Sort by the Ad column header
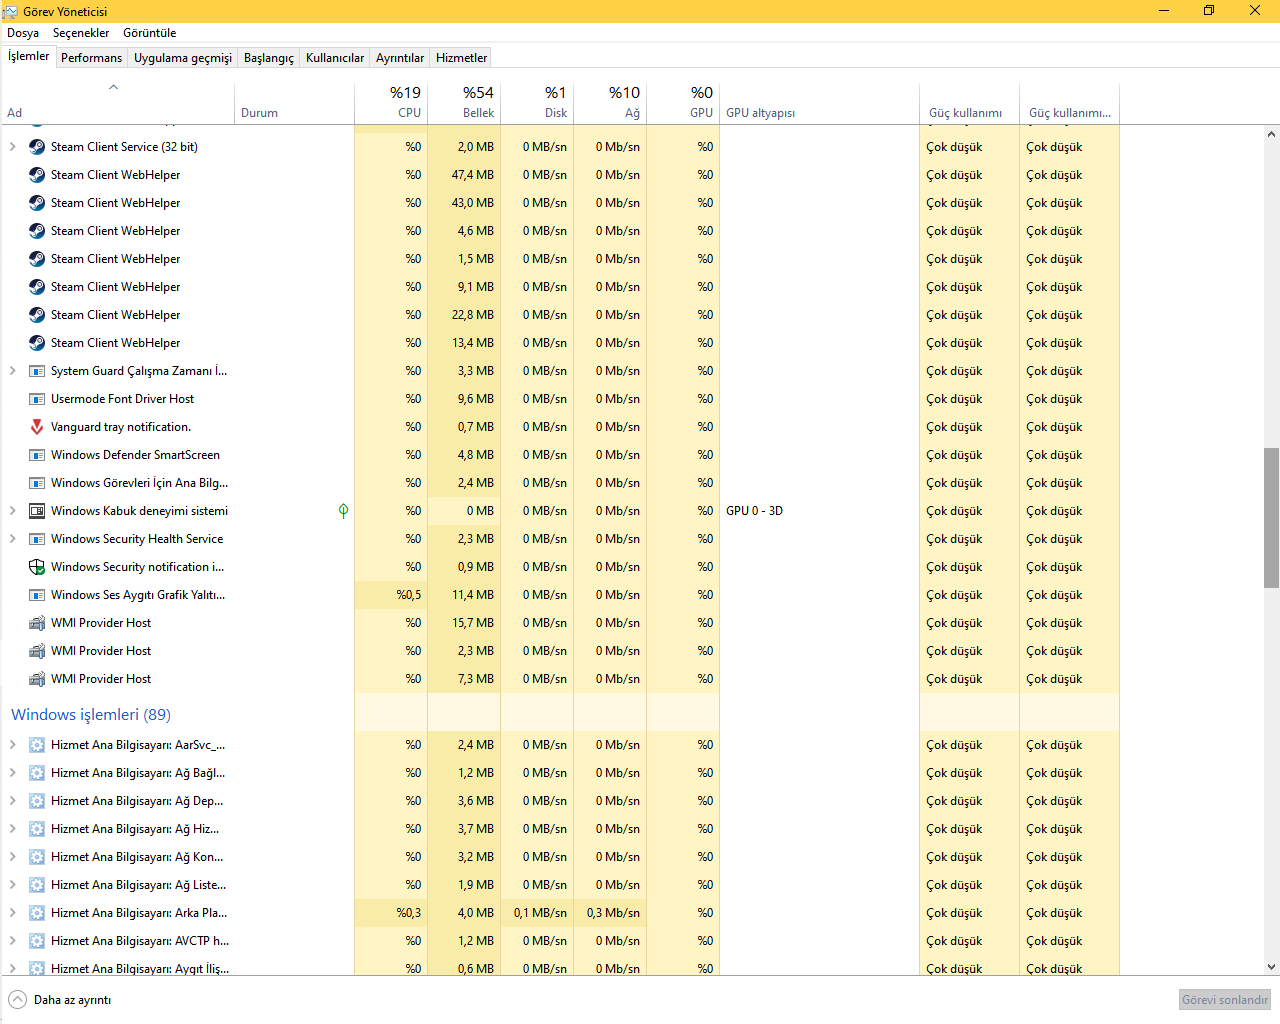 coord(117,102)
